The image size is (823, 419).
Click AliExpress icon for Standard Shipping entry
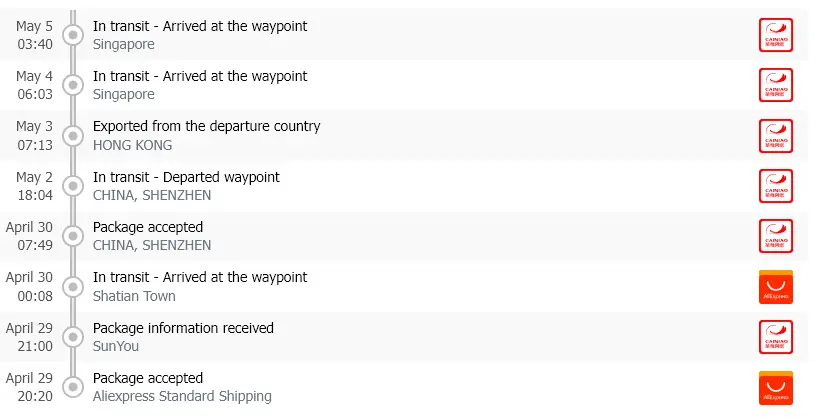tap(775, 387)
